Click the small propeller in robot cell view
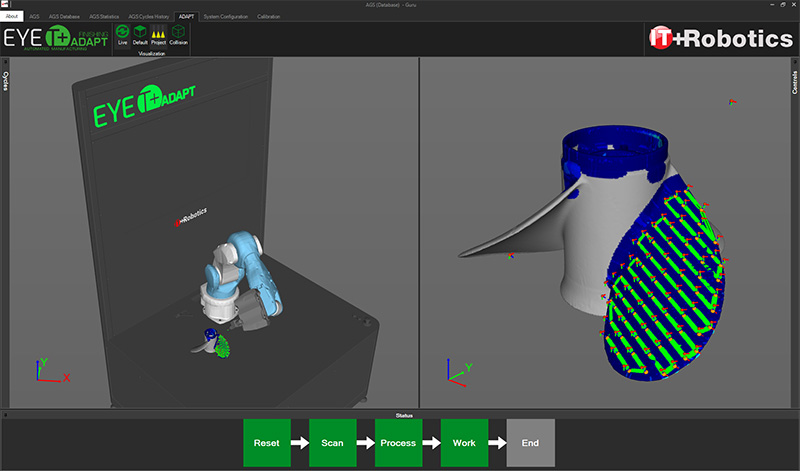 coord(212,343)
